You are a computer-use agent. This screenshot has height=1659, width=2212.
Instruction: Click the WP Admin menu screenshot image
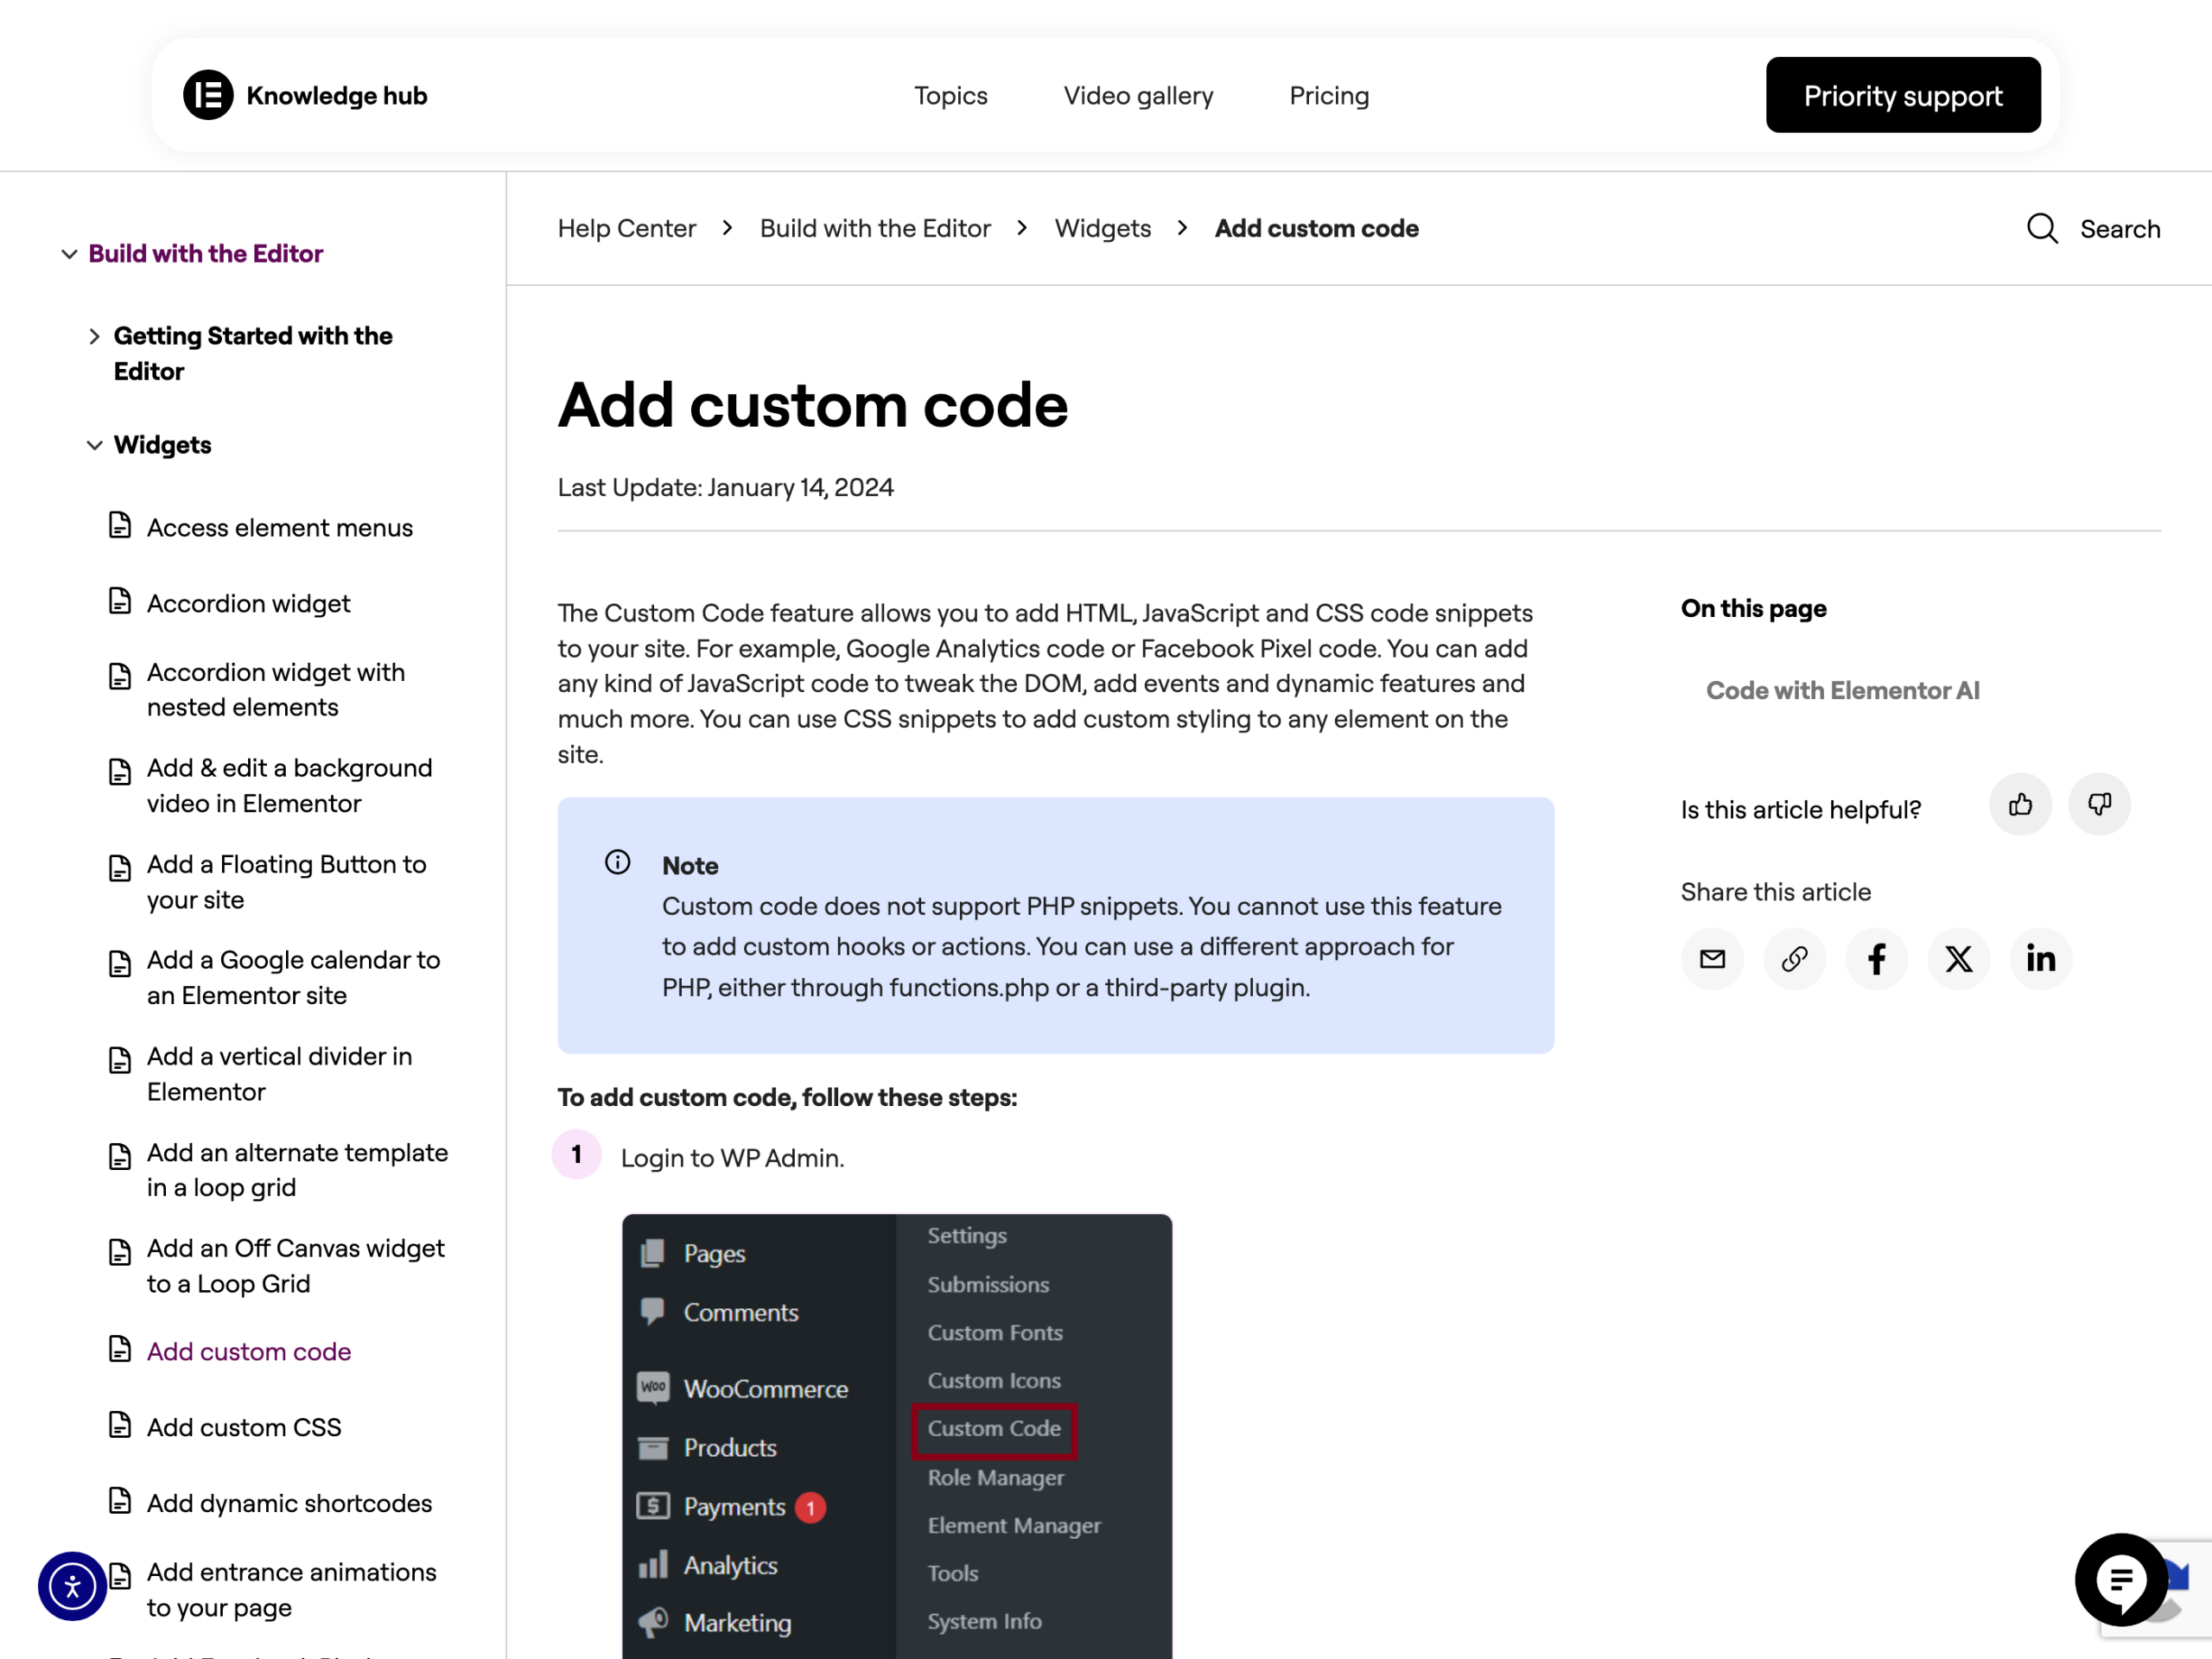(x=897, y=1436)
